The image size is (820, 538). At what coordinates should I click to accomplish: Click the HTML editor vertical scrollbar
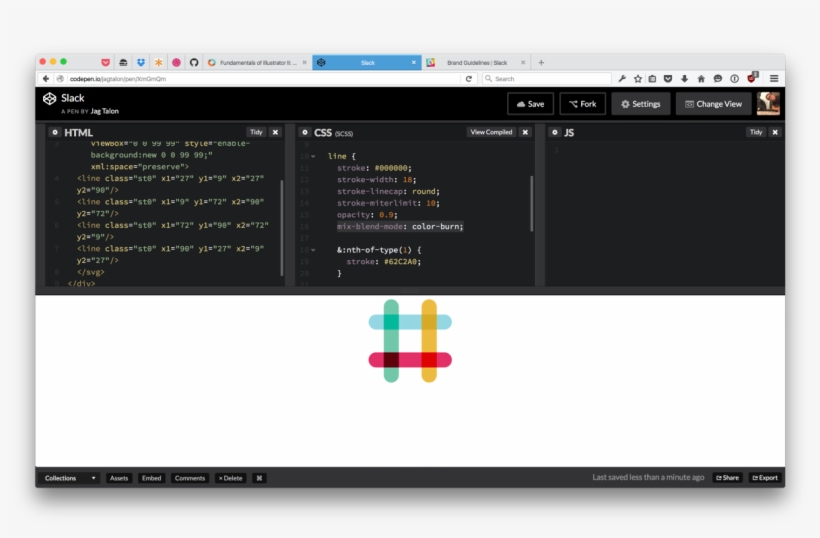click(282, 227)
